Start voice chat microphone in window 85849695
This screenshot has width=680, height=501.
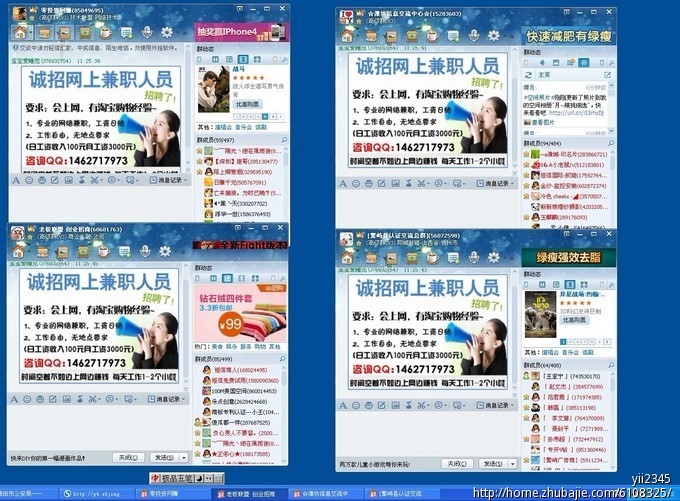click(147, 32)
